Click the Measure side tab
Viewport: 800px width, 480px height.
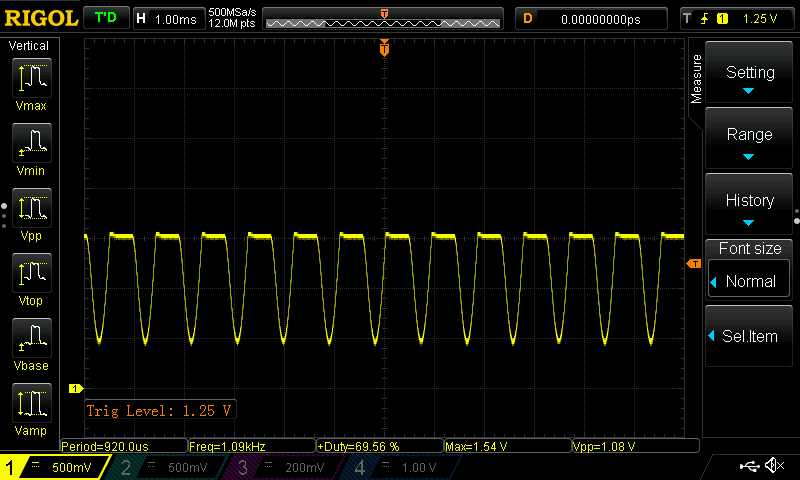tap(696, 79)
